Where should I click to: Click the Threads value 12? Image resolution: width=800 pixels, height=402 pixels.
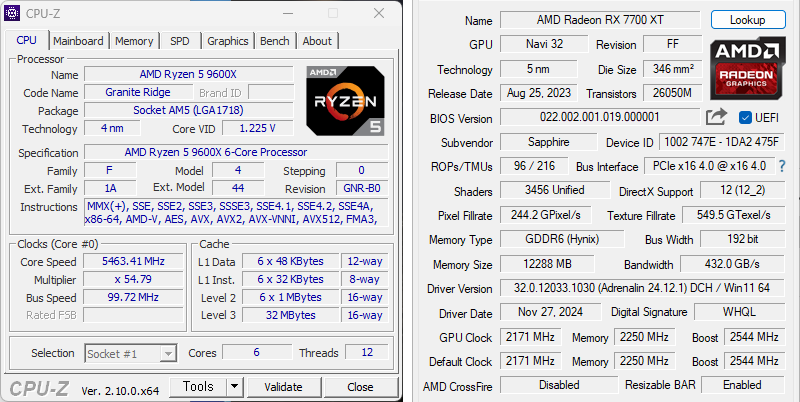click(367, 352)
